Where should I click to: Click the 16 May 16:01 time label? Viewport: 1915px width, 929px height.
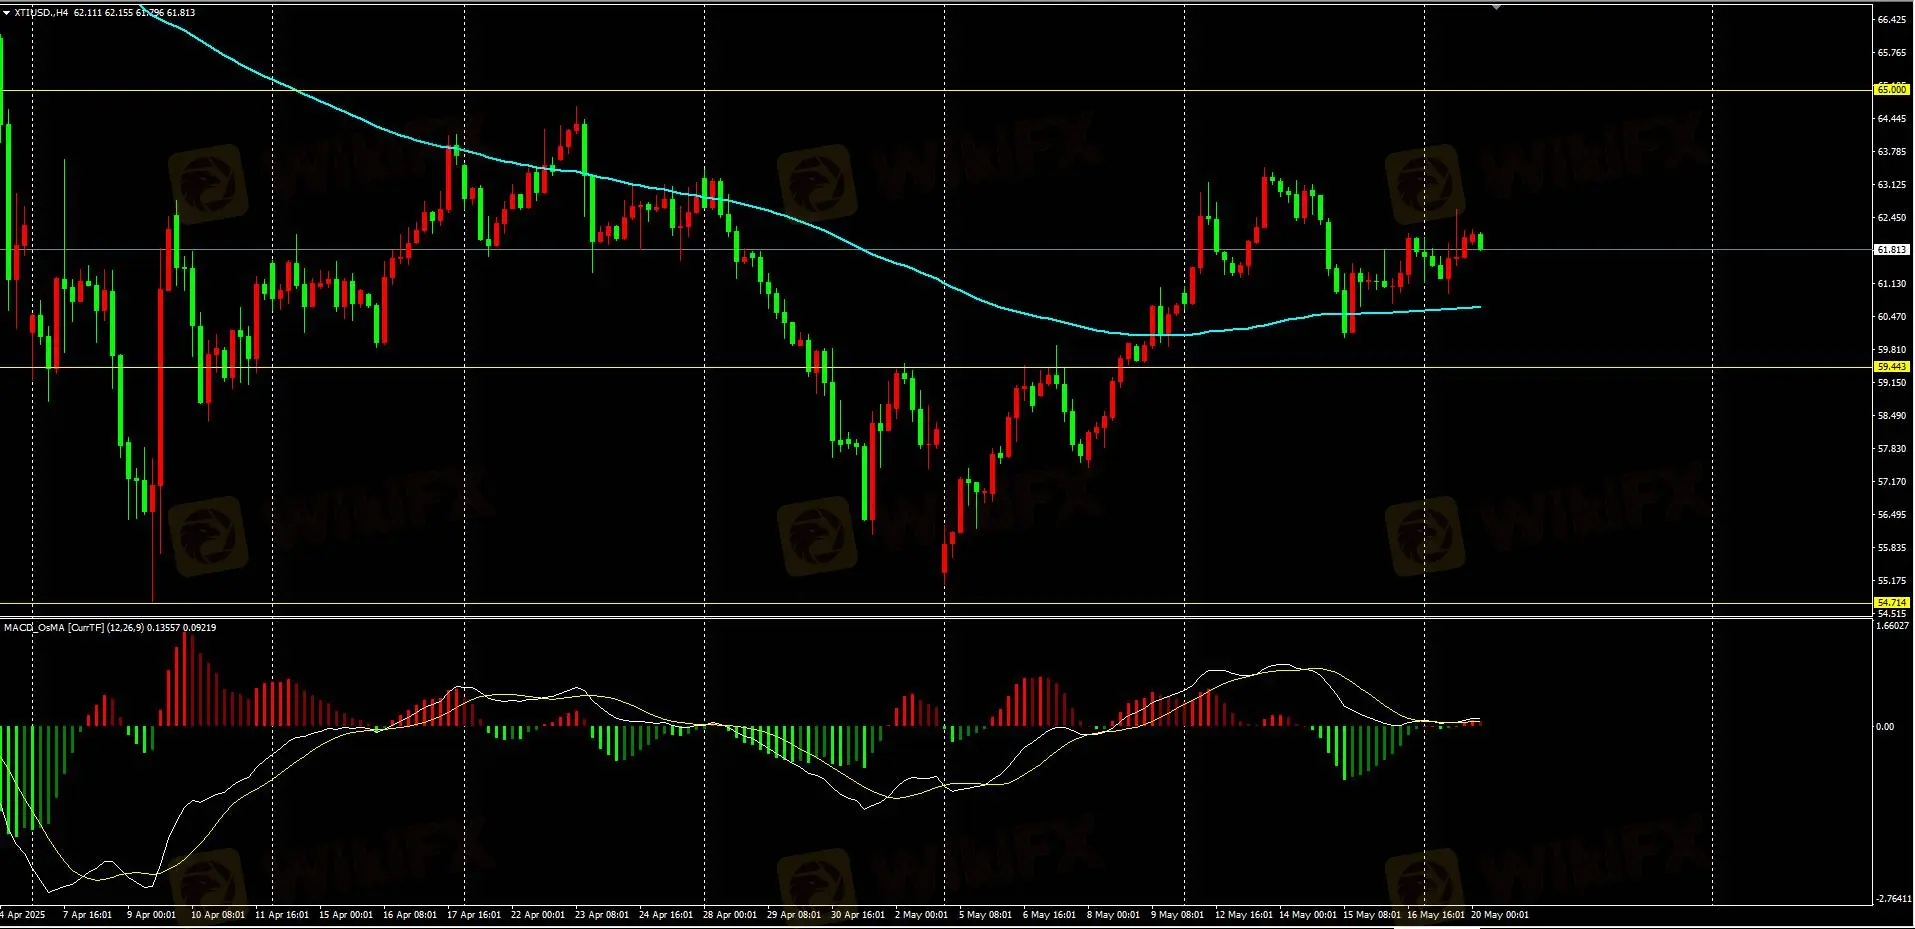[x=1436, y=915]
